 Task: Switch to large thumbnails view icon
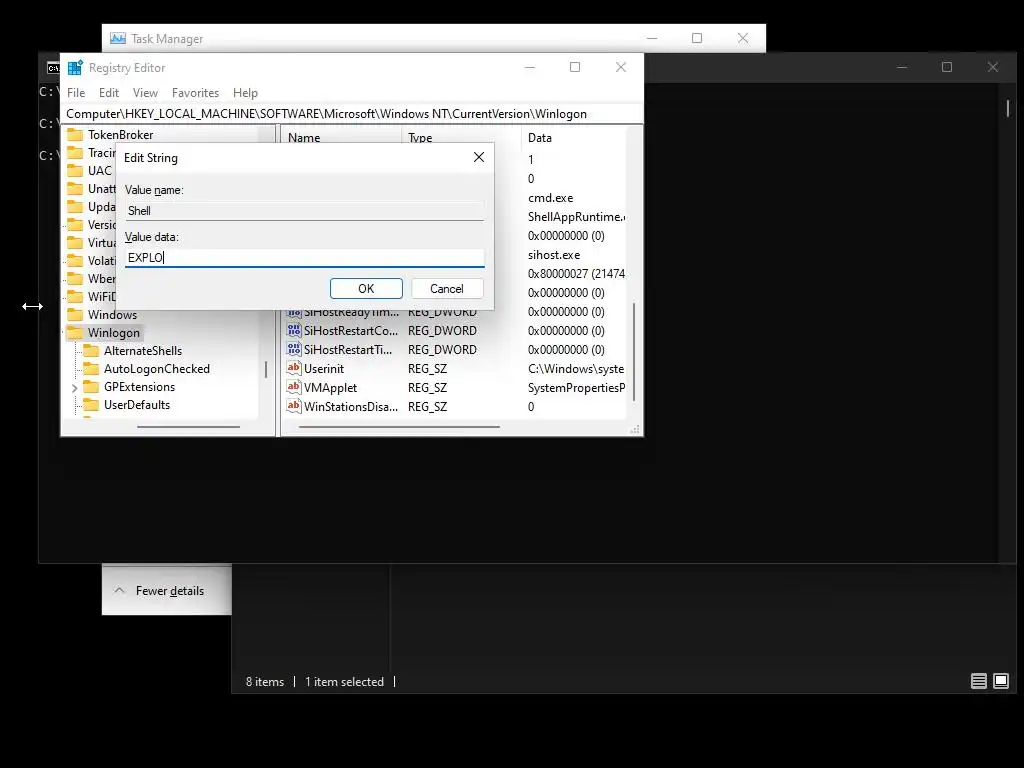[1000, 681]
